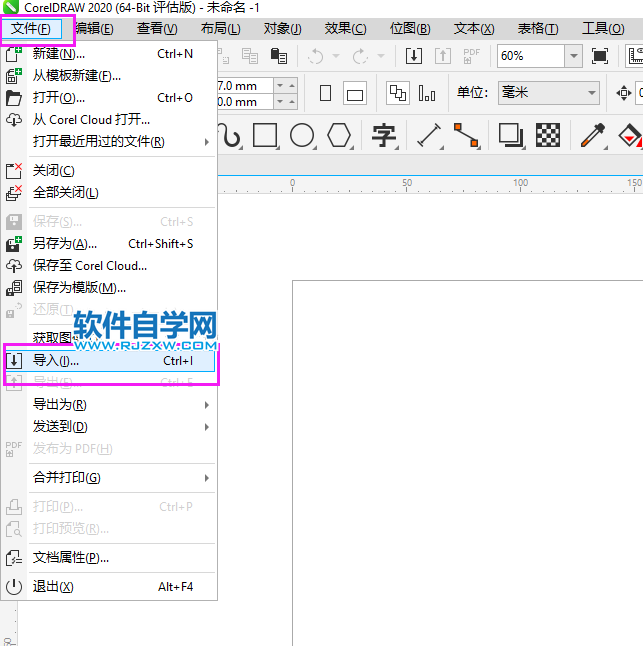Open the 工具(O) menu
The width and height of the screenshot is (643, 646).
pyautogui.click(x=603, y=29)
